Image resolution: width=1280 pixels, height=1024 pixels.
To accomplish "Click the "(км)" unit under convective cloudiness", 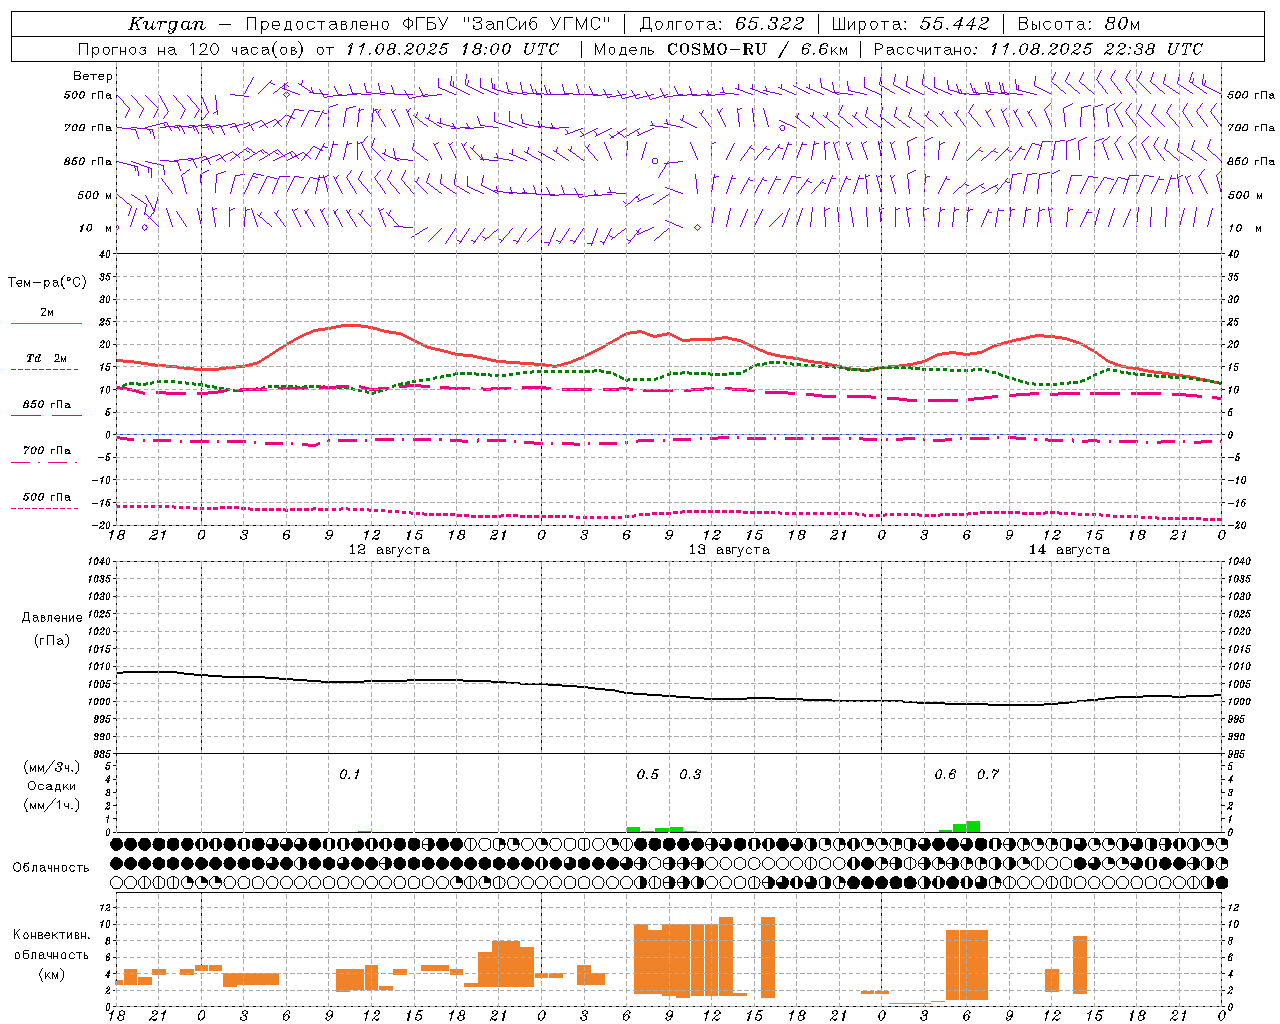I will (52, 974).
